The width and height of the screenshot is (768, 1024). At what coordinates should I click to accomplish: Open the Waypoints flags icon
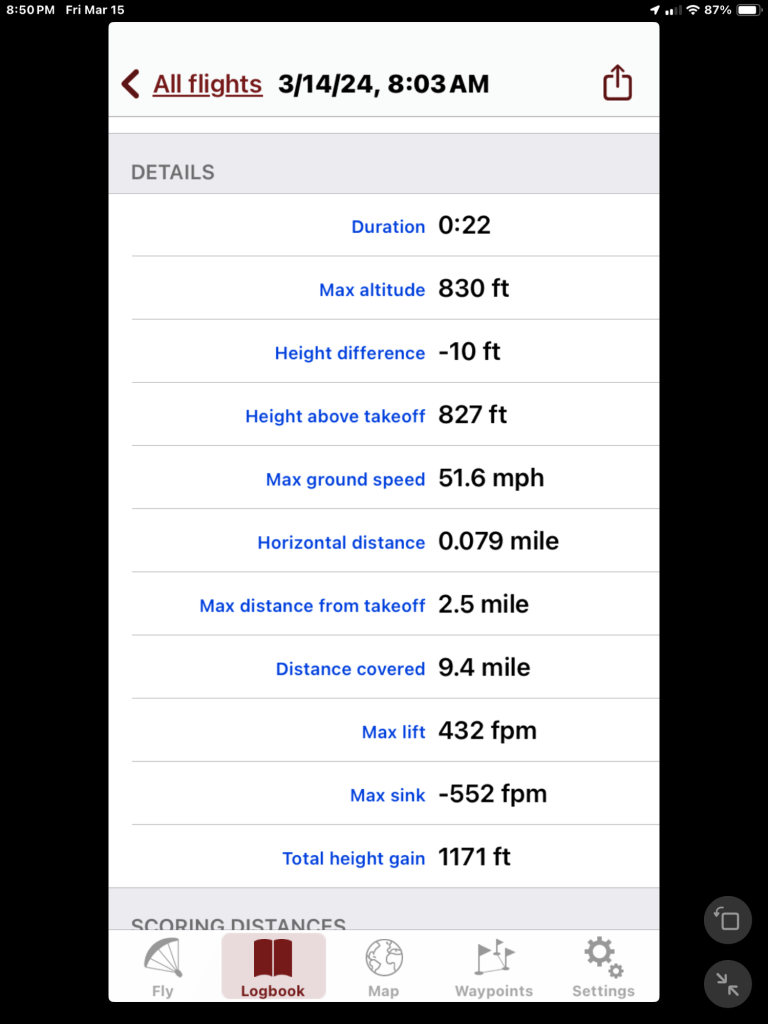tap(493, 958)
